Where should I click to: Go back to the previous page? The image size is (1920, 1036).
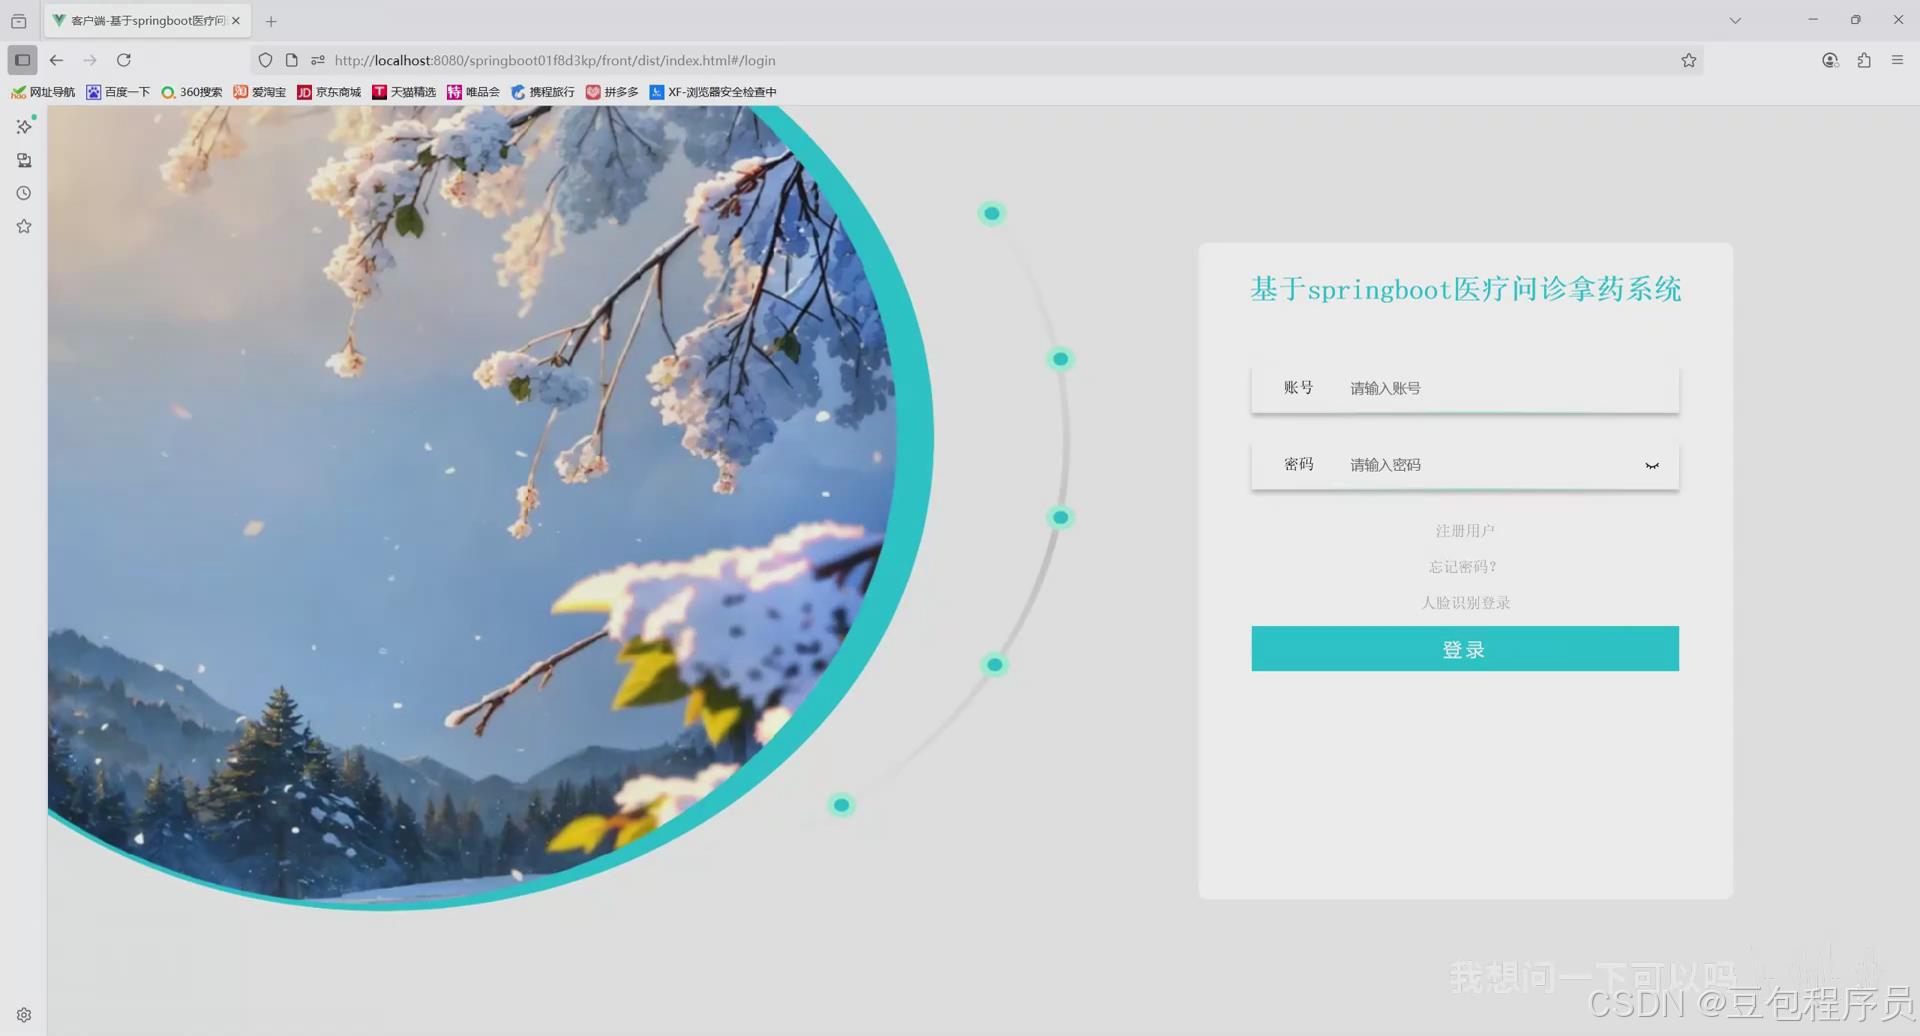tap(57, 60)
